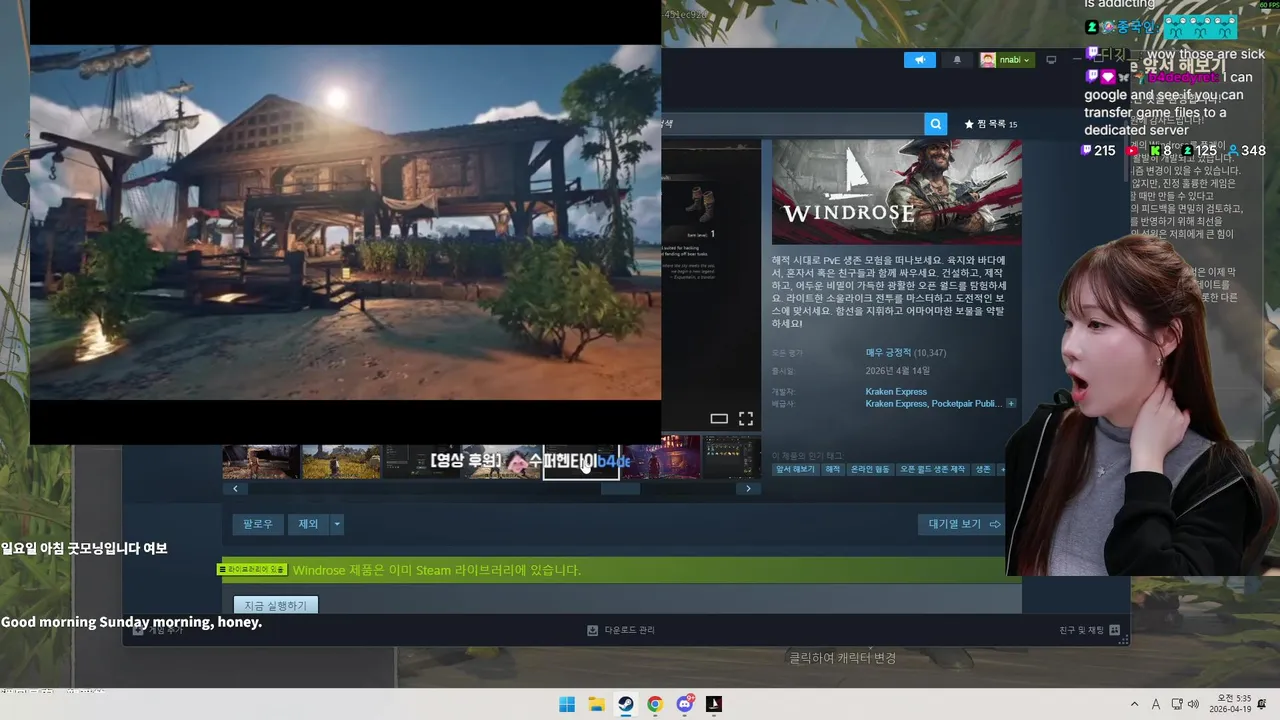Open Friends & Chat (친구 및 채팅)
The width and height of the screenshot is (1280, 720).
tap(1089, 630)
